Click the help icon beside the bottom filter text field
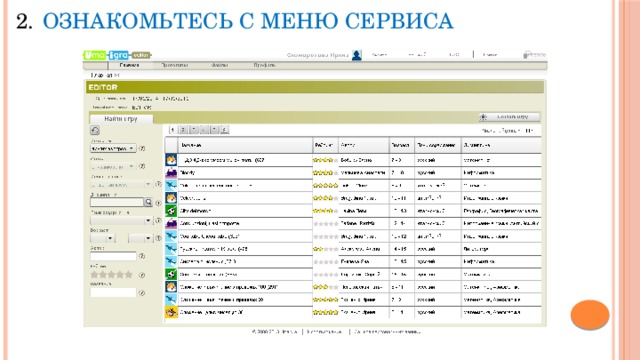Viewport: 640px width, 360px height. (142, 293)
